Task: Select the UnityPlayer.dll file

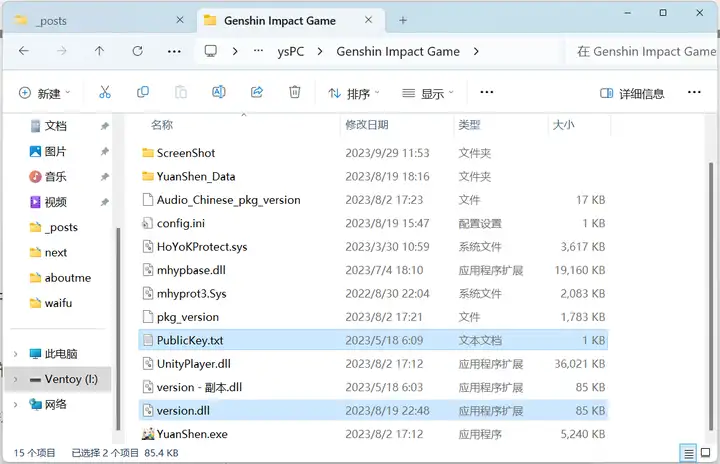Action: 373,363
